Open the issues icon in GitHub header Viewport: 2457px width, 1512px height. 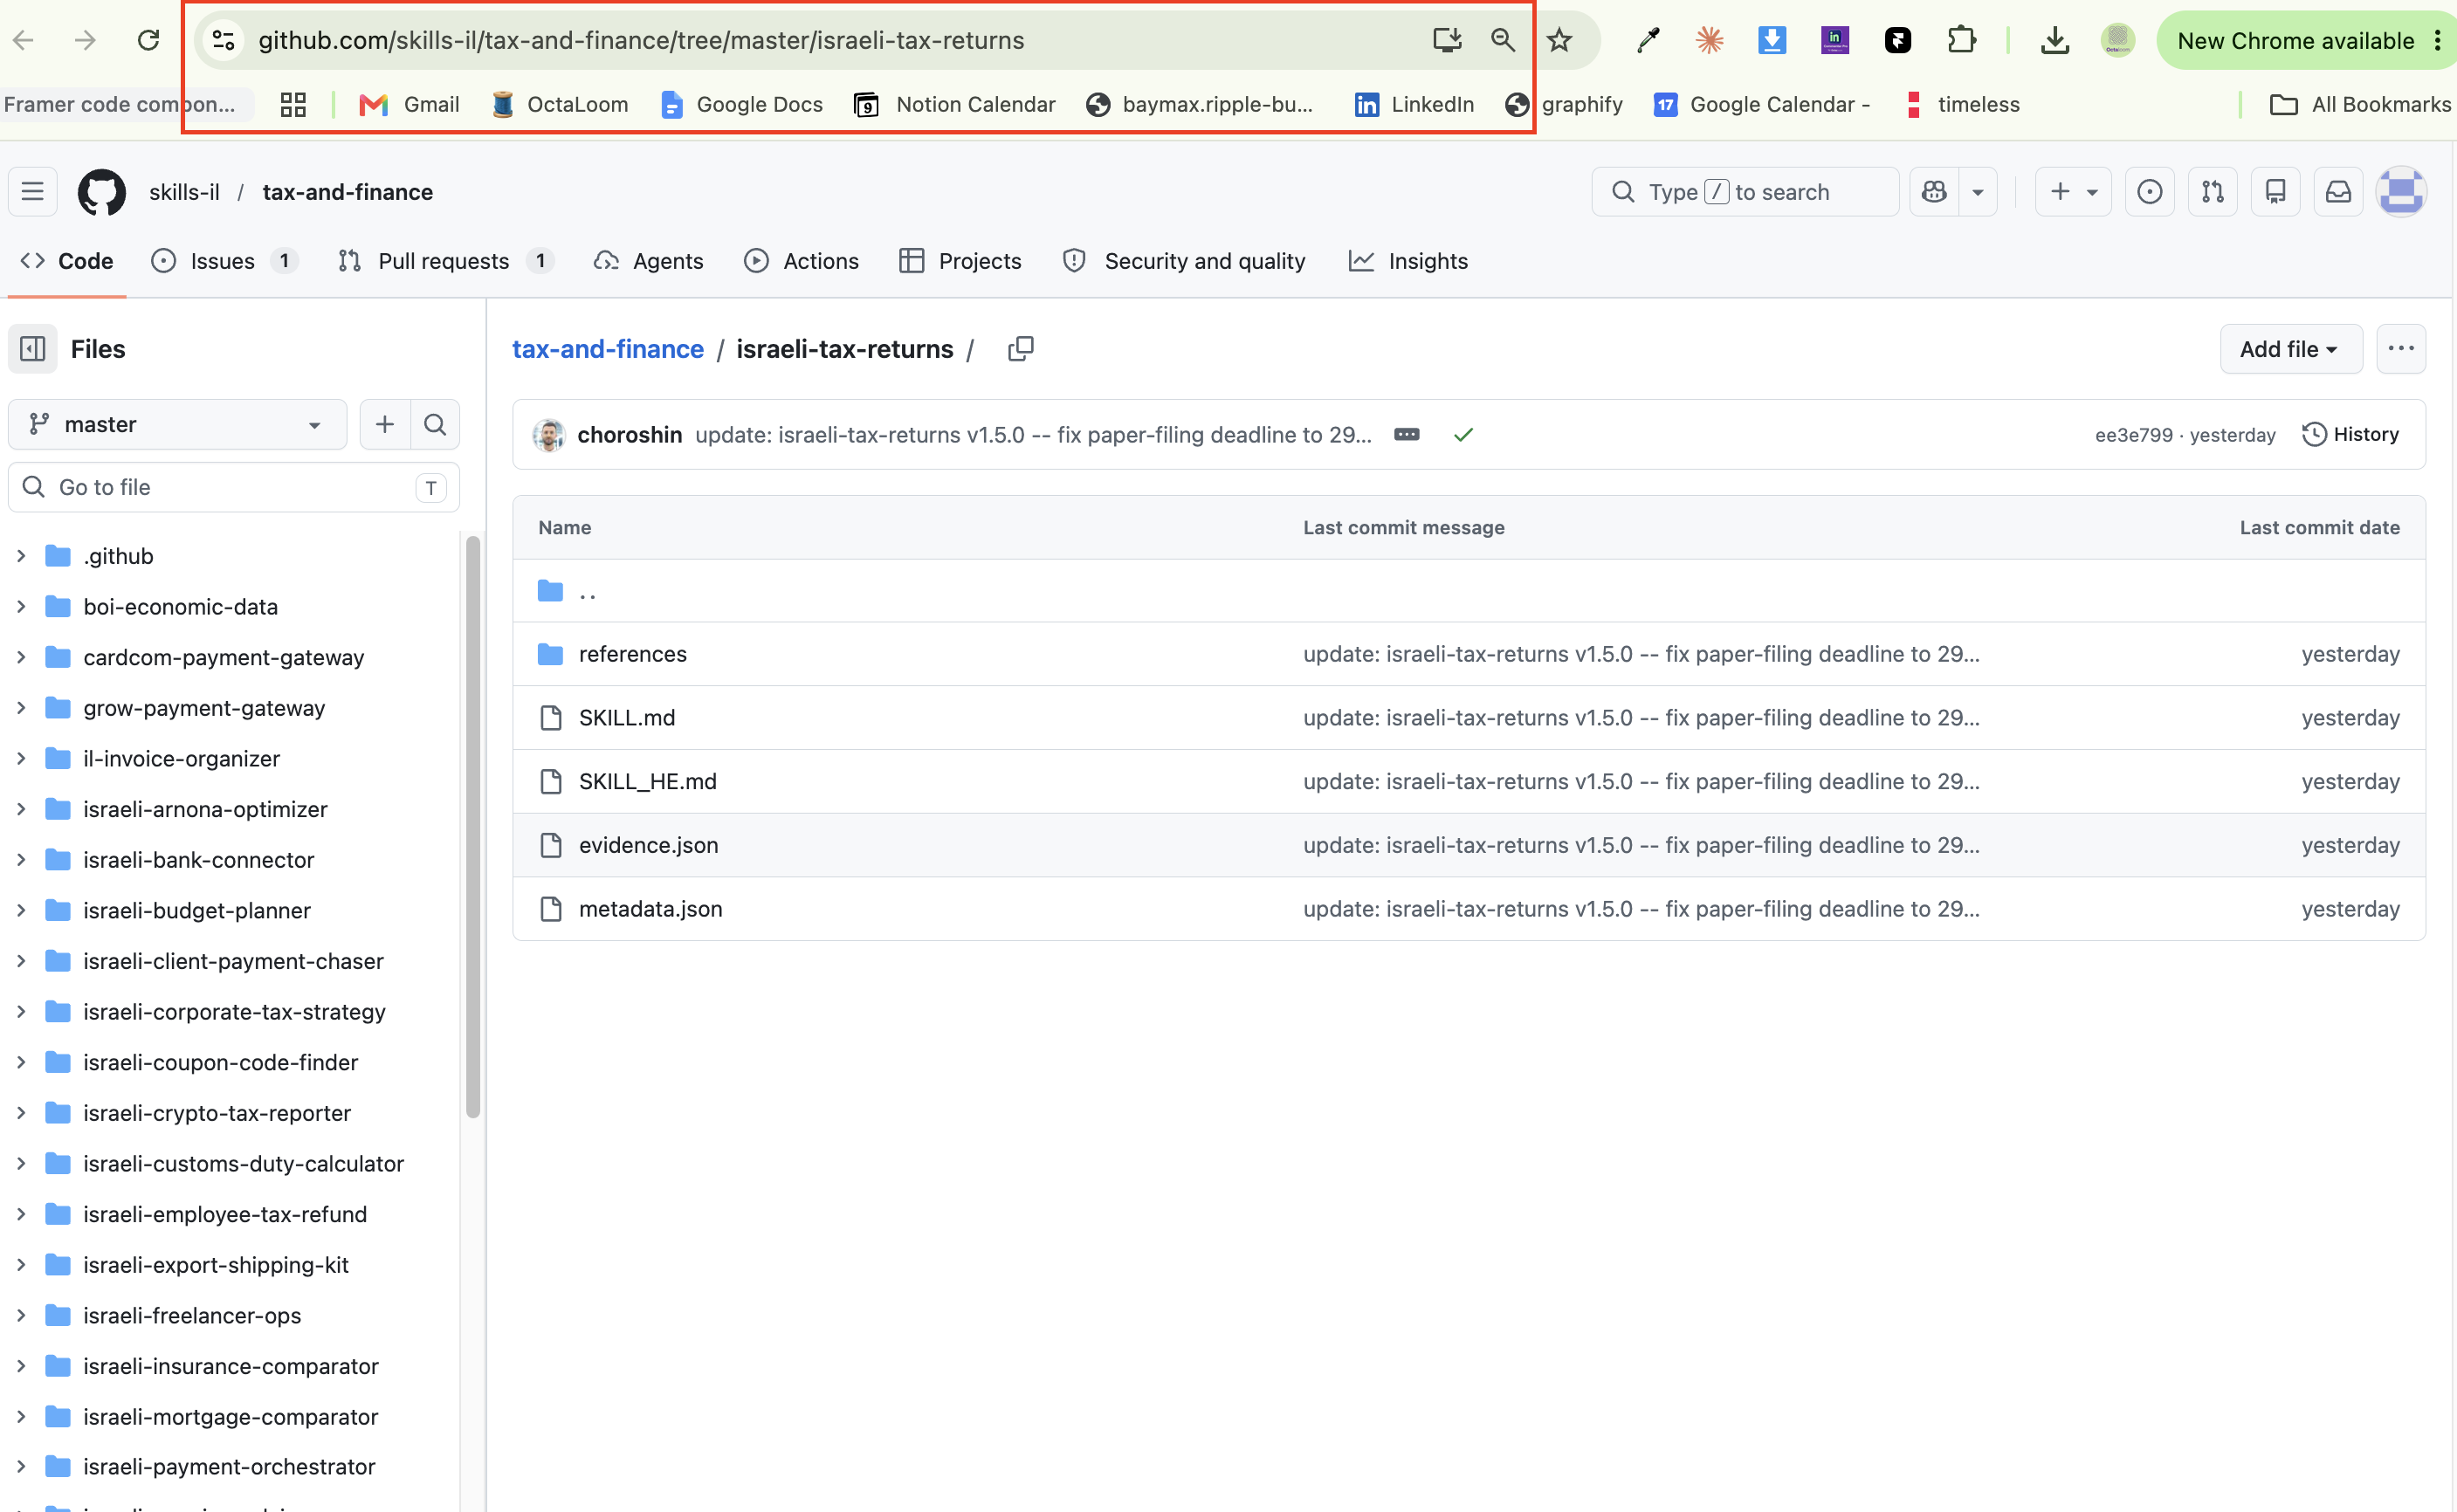(x=2149, y=191)
